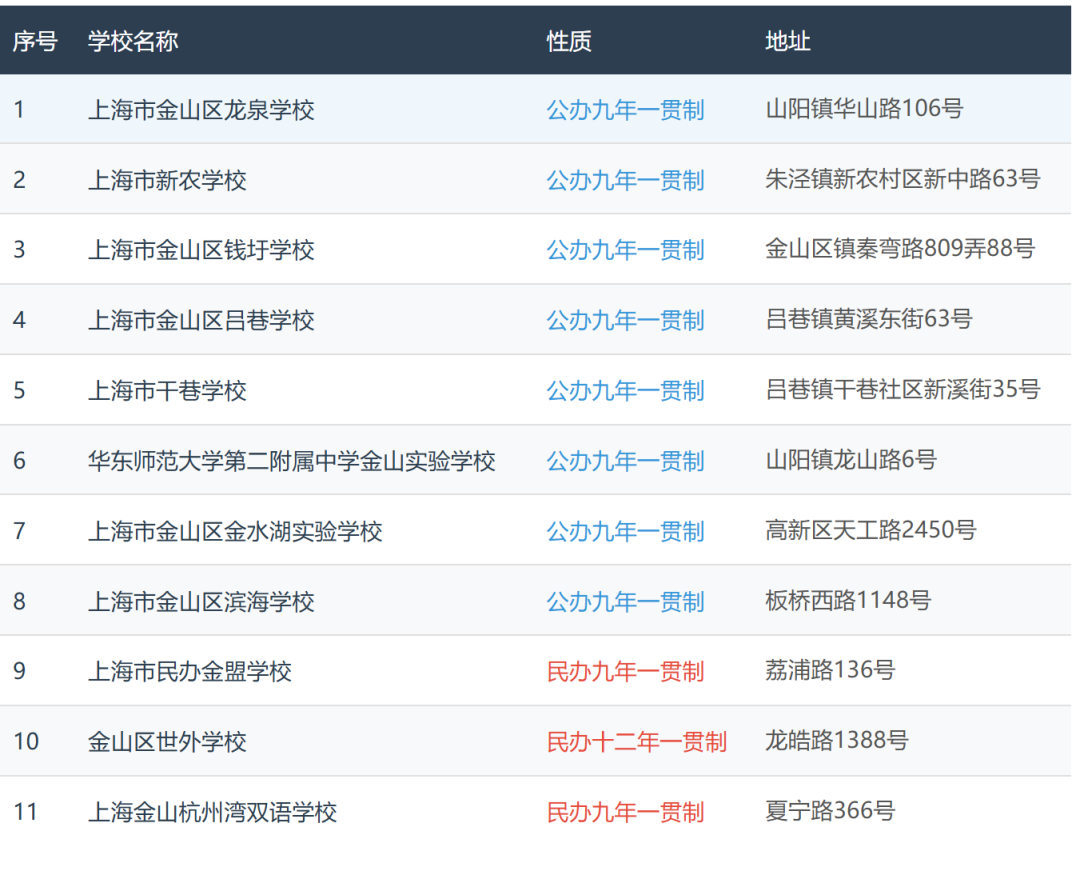
Task: Click row number 2 for 新农学校
Action: (x=19, y=180)
